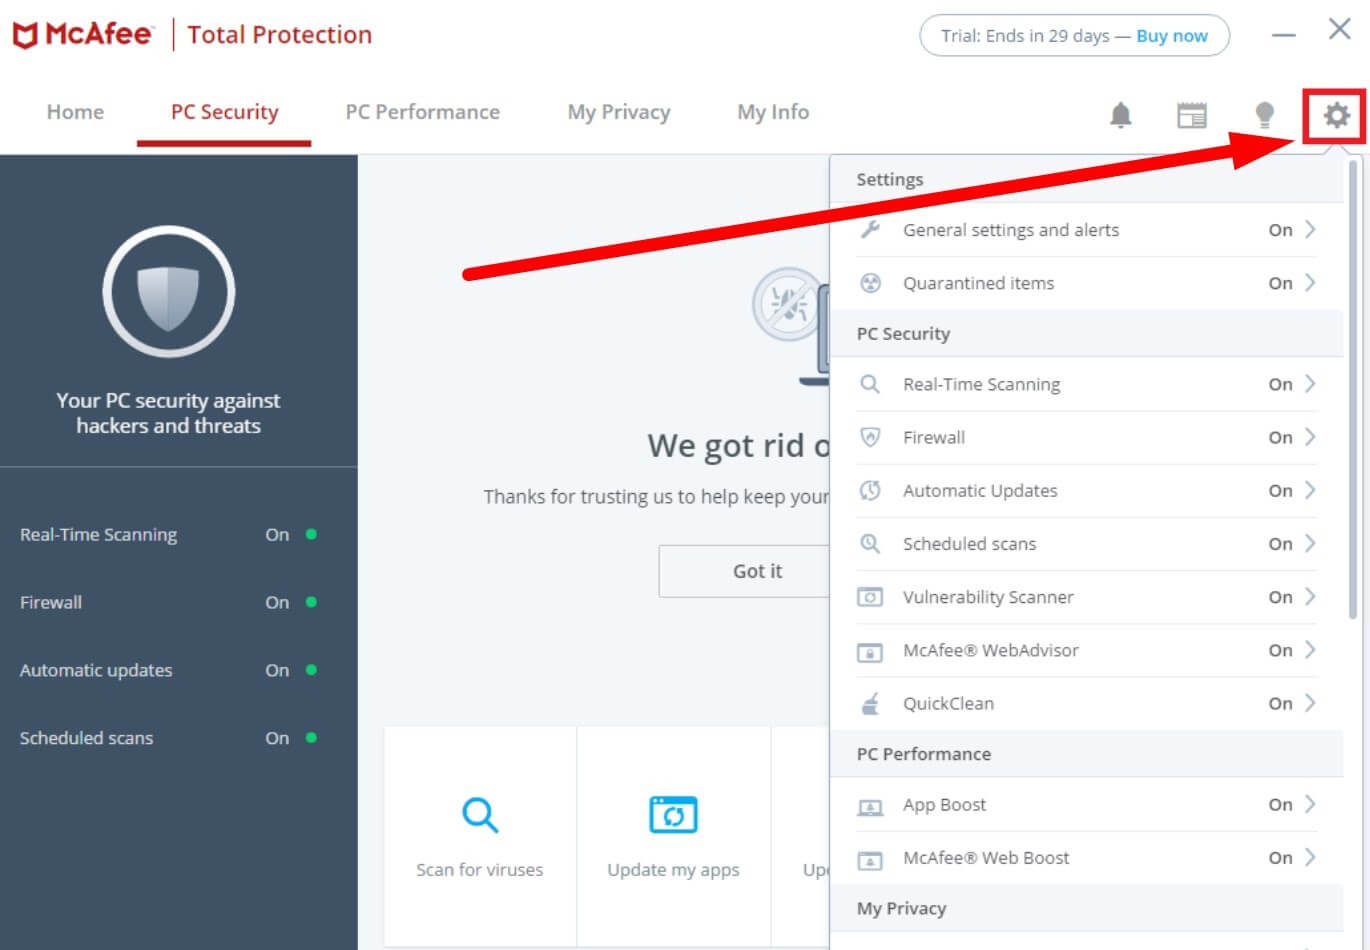Viewport: 1370px width, 950px height.
Task: Click the calendar icon in the toolbar
Action: click(1192, 115)
